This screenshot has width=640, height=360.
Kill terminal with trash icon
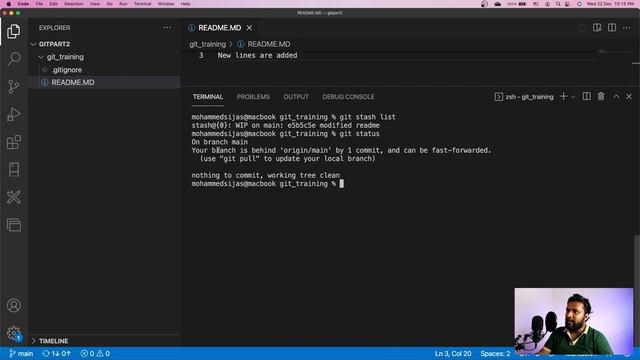tap(601, 96)
